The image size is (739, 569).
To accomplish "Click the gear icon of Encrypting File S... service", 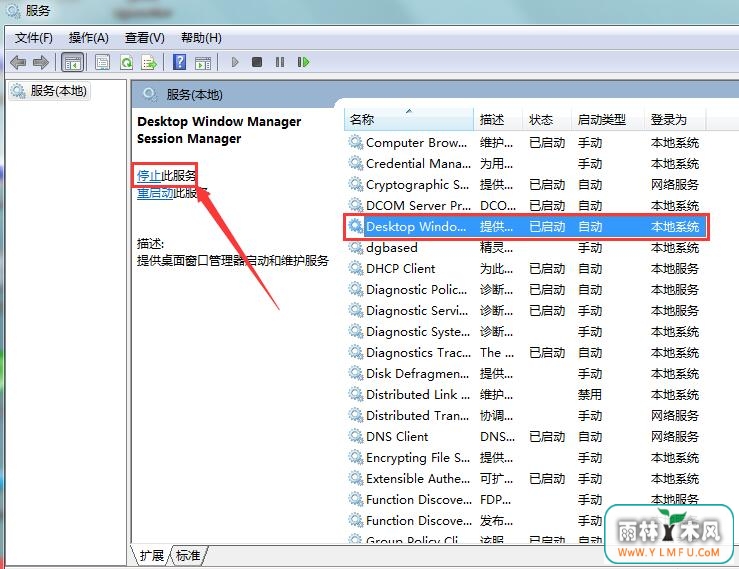I will pos(355,457).
